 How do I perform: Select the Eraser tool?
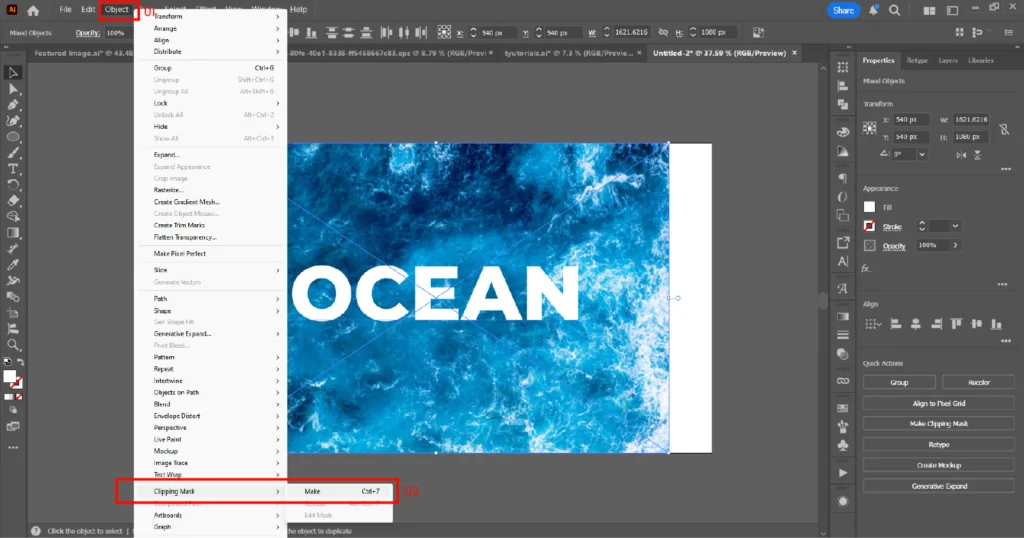tap(13, 201)
